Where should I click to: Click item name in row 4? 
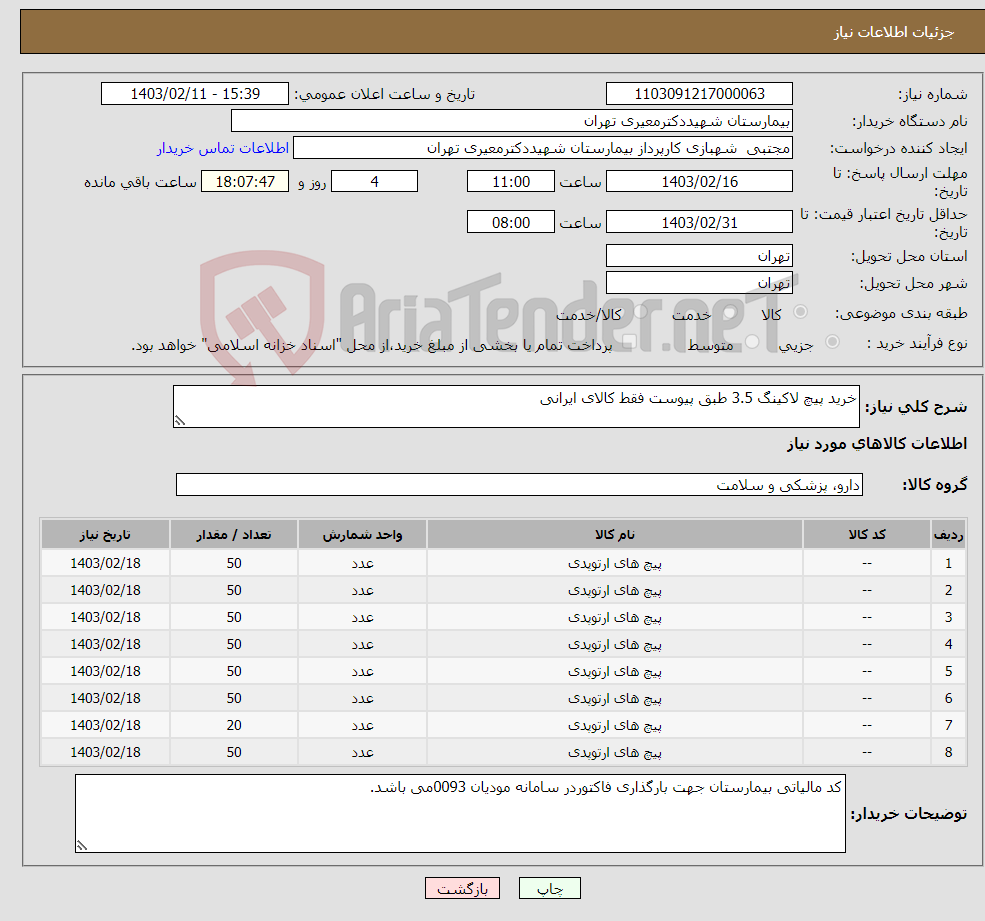click(x=615, y=645)
